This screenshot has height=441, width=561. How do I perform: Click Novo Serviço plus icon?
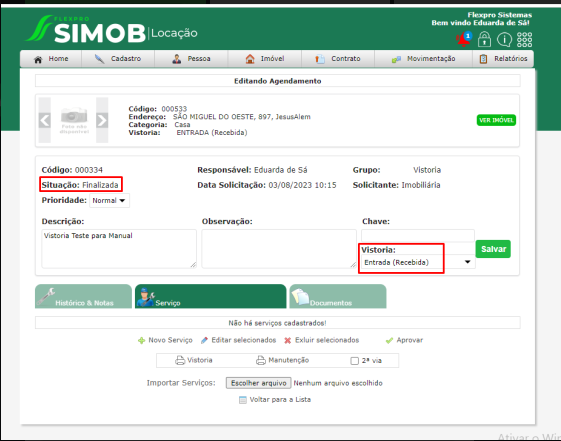(141, 340)
